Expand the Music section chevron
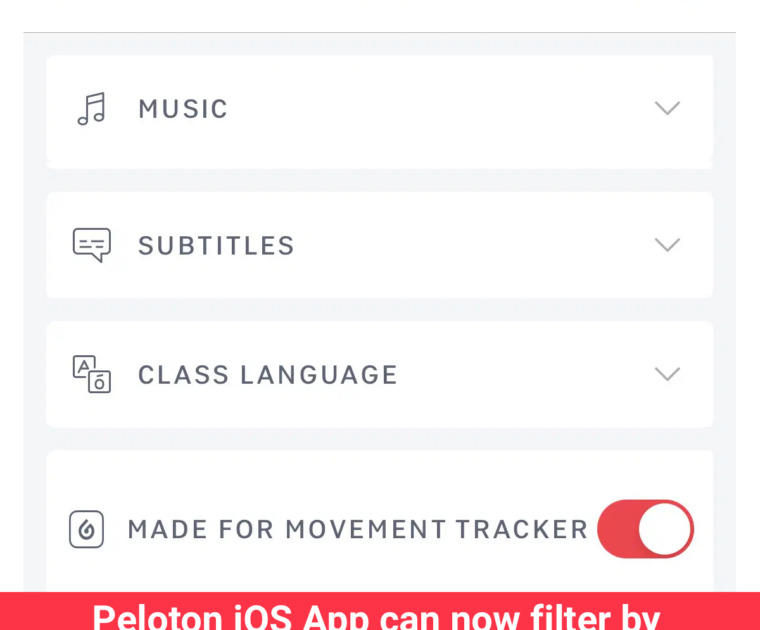The width and height of the screenshot is (760, 630). 667,108
